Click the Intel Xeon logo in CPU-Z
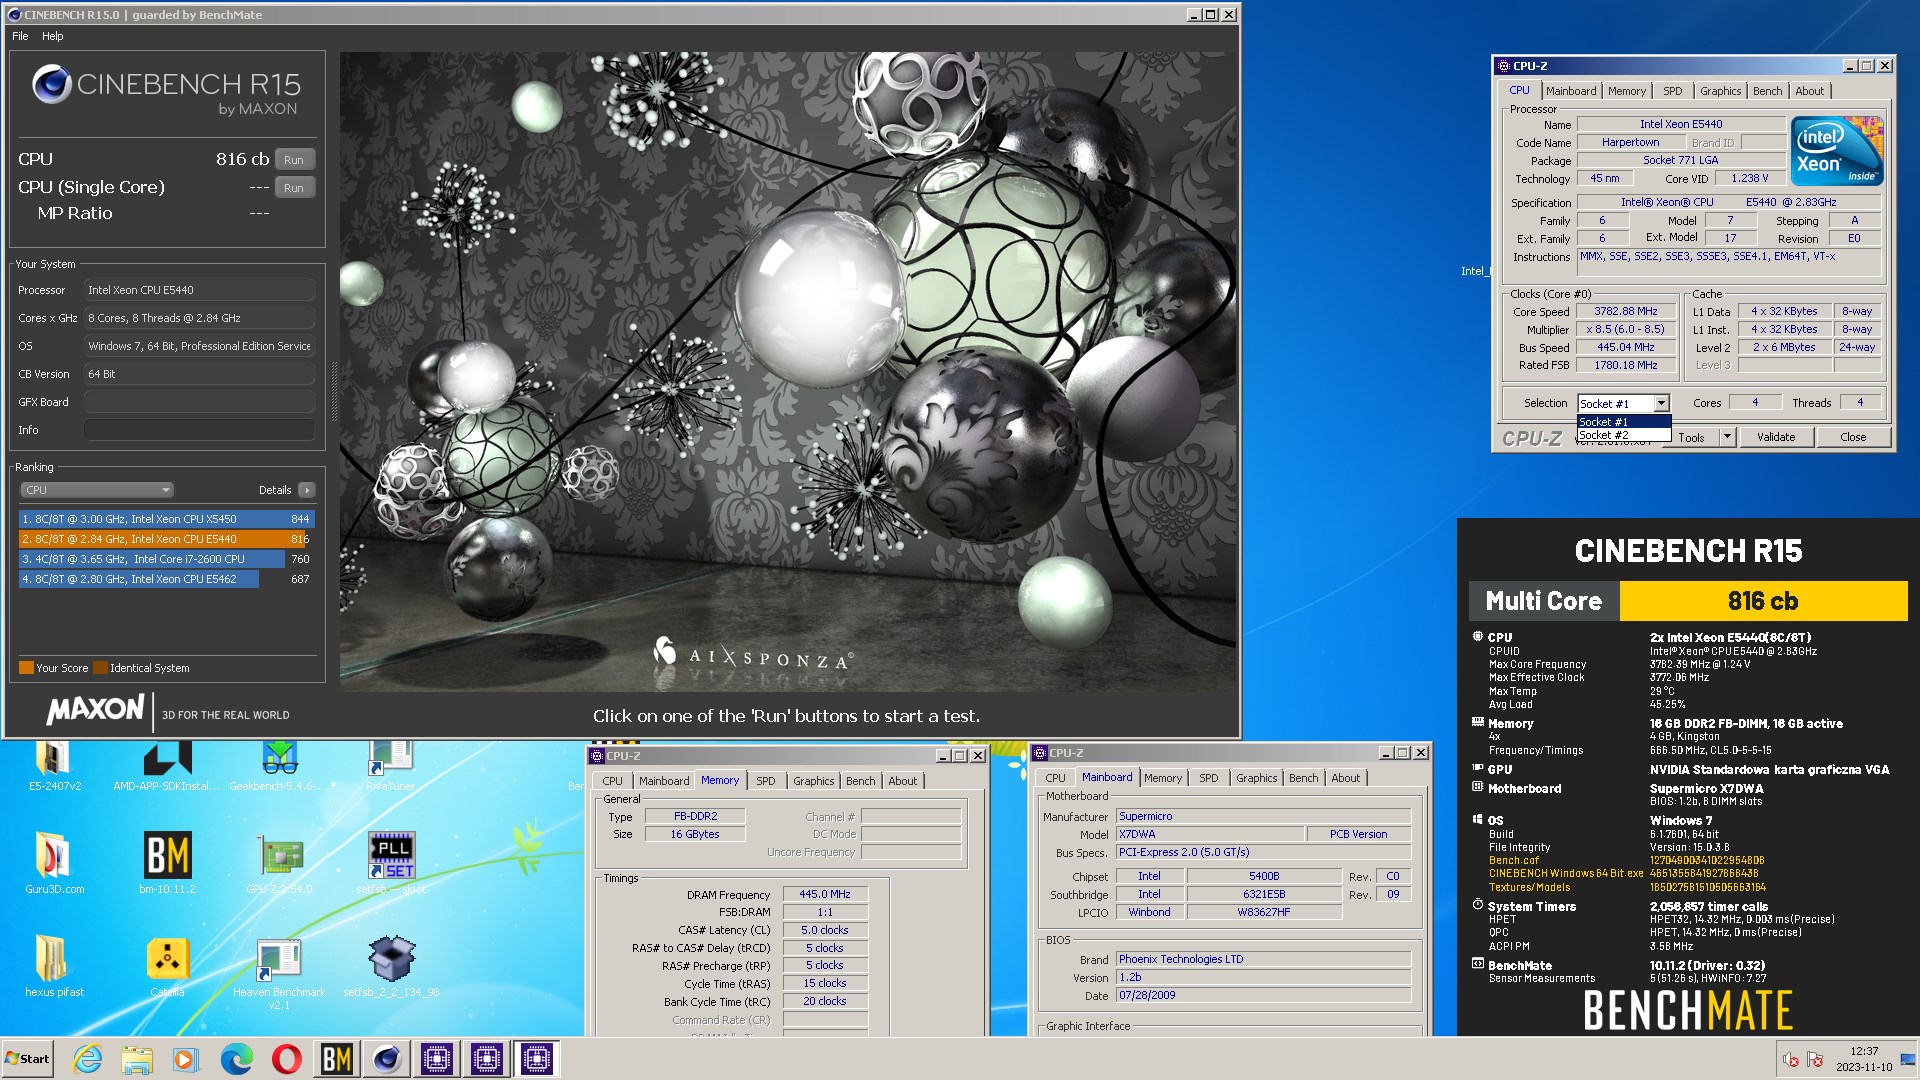This screenshot has height=1080, width=1920. [x=1838, y=151]
